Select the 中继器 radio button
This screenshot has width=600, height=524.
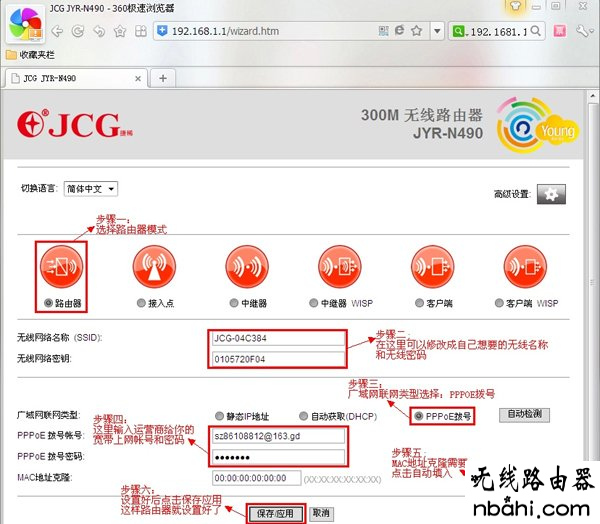point(234,303)
